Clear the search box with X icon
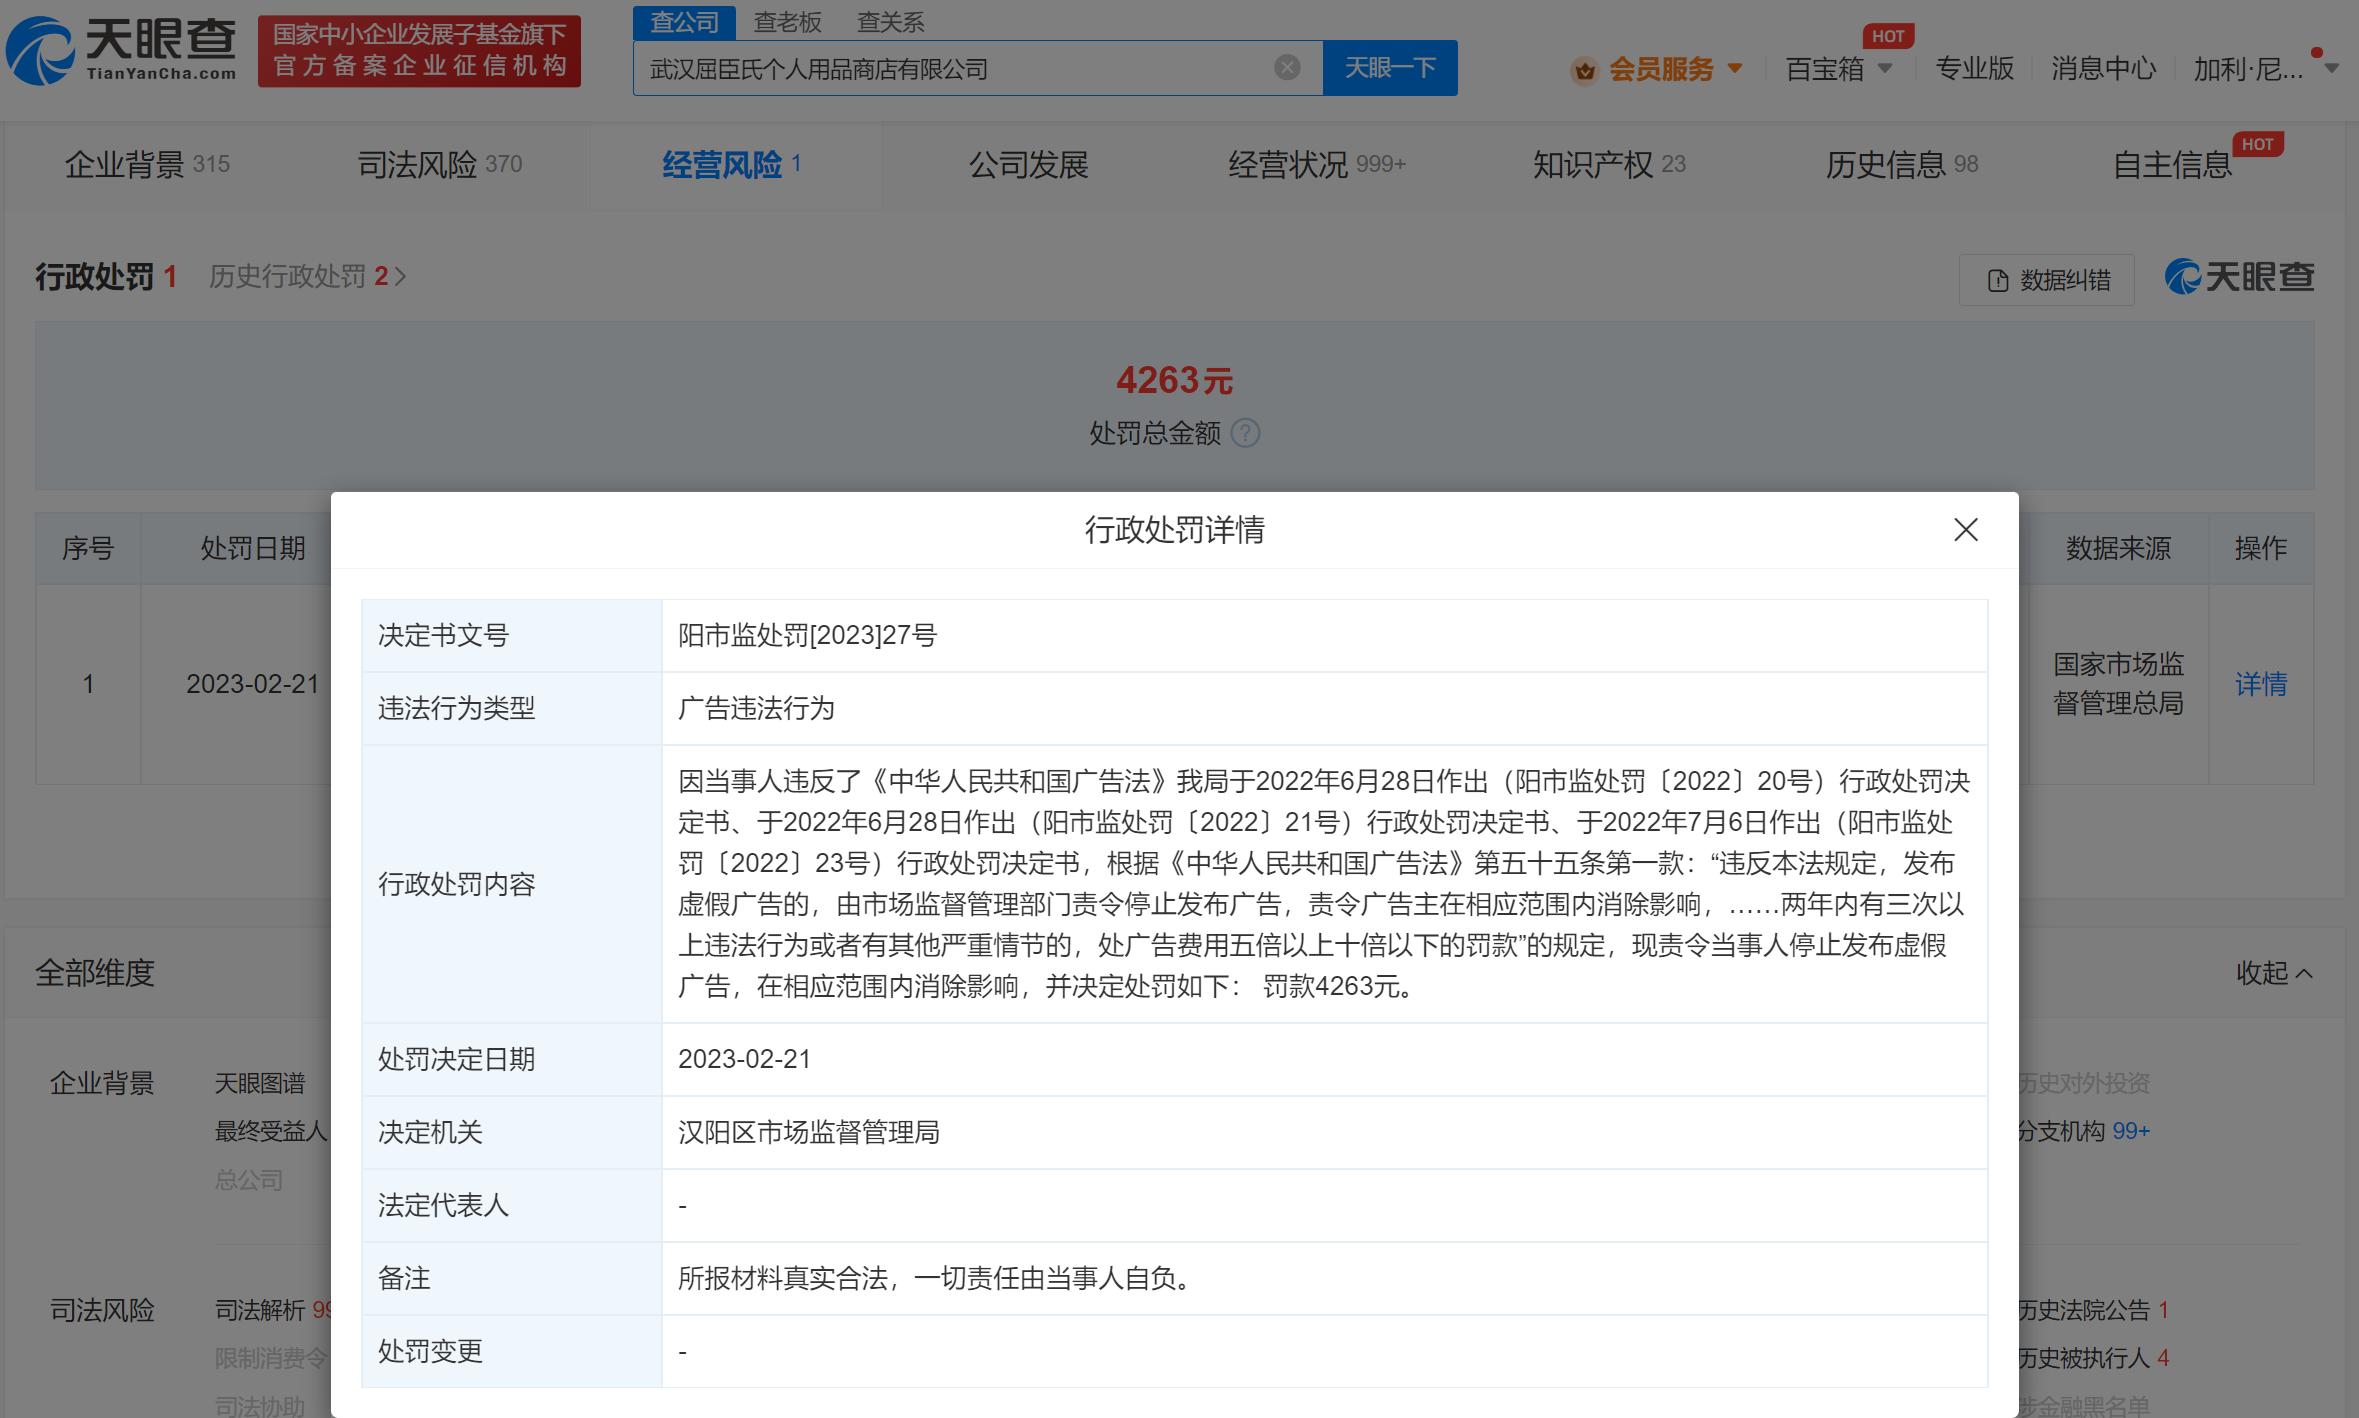2359x1418 pixels. [1287, 67]
